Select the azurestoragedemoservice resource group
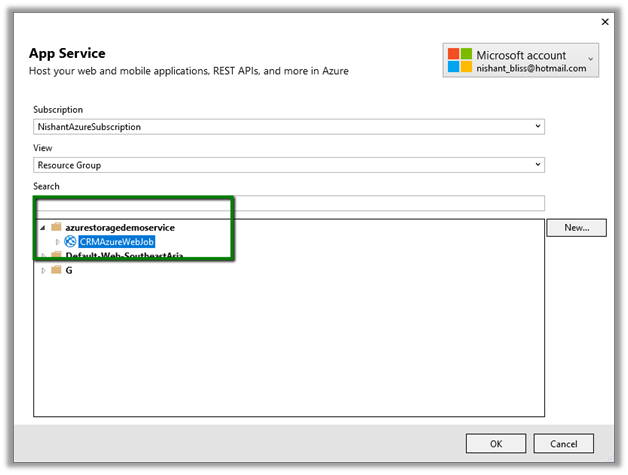The height and width of the screenshot is (475, 628). coord(120,227)
